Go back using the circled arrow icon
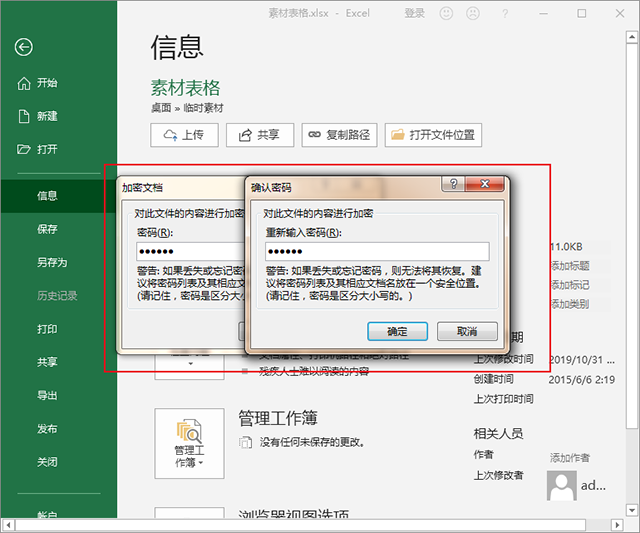The width and height of the screenshot is (640, 533). point(24,47)
